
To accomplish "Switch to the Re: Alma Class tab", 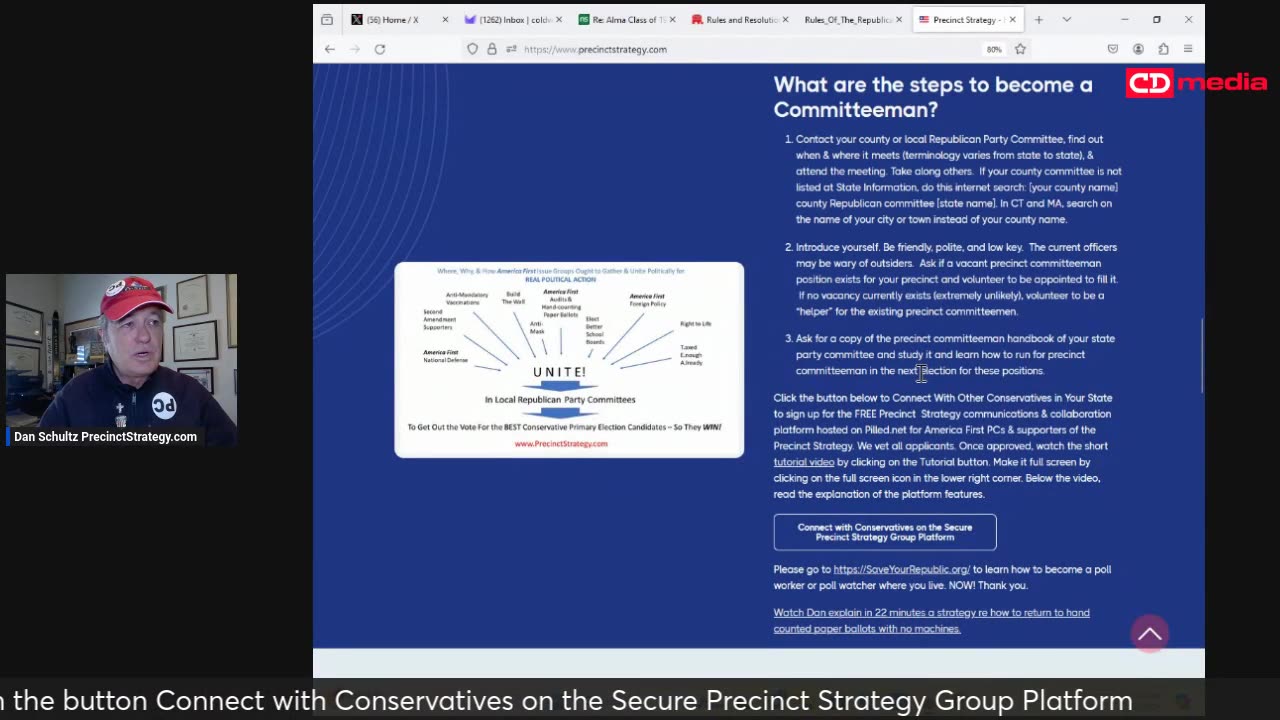I will click(624, 19).
